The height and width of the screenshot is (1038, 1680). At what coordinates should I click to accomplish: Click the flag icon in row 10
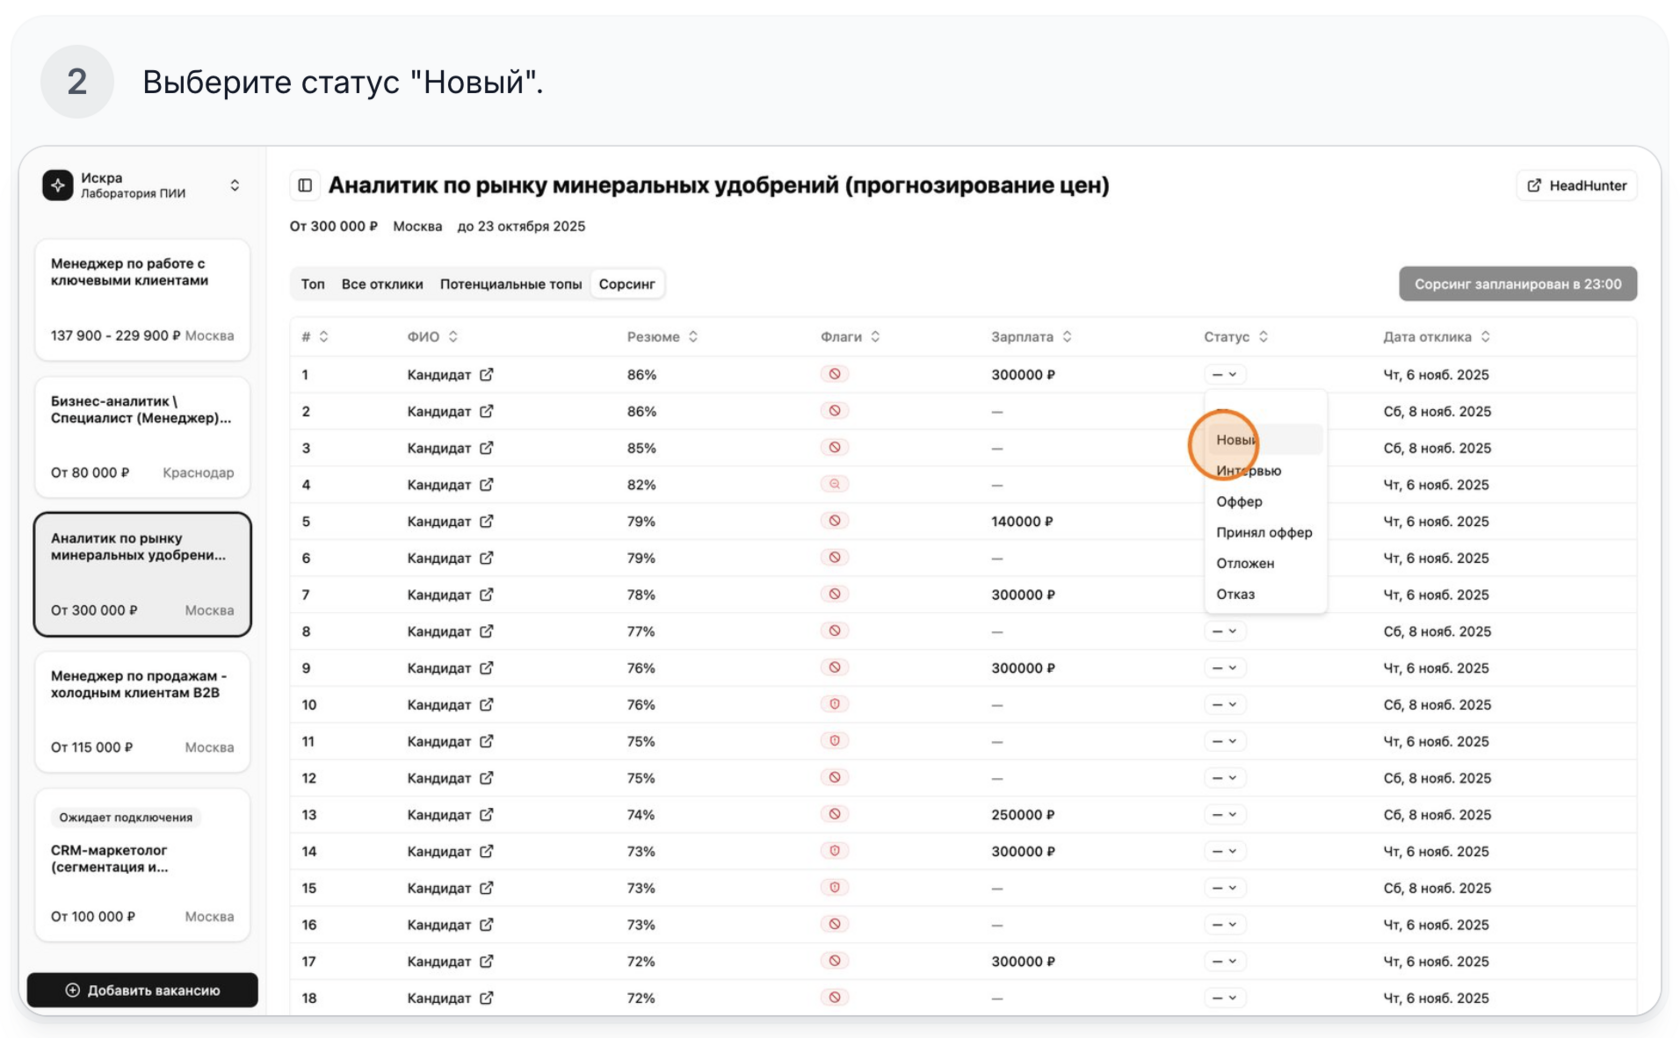click(834, 704)
